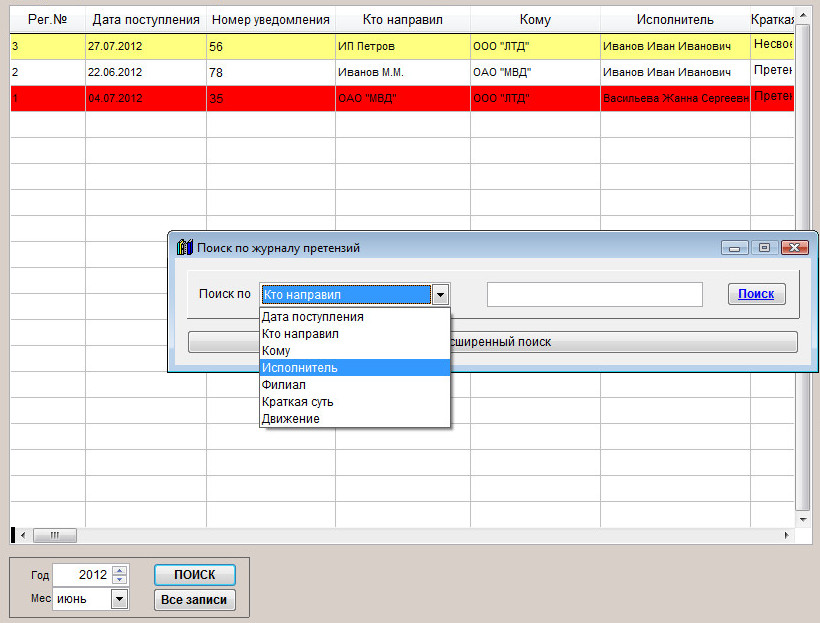Click the horizontal scrollbar thumb
Viewport: 820px width, 623px height.
55,535
